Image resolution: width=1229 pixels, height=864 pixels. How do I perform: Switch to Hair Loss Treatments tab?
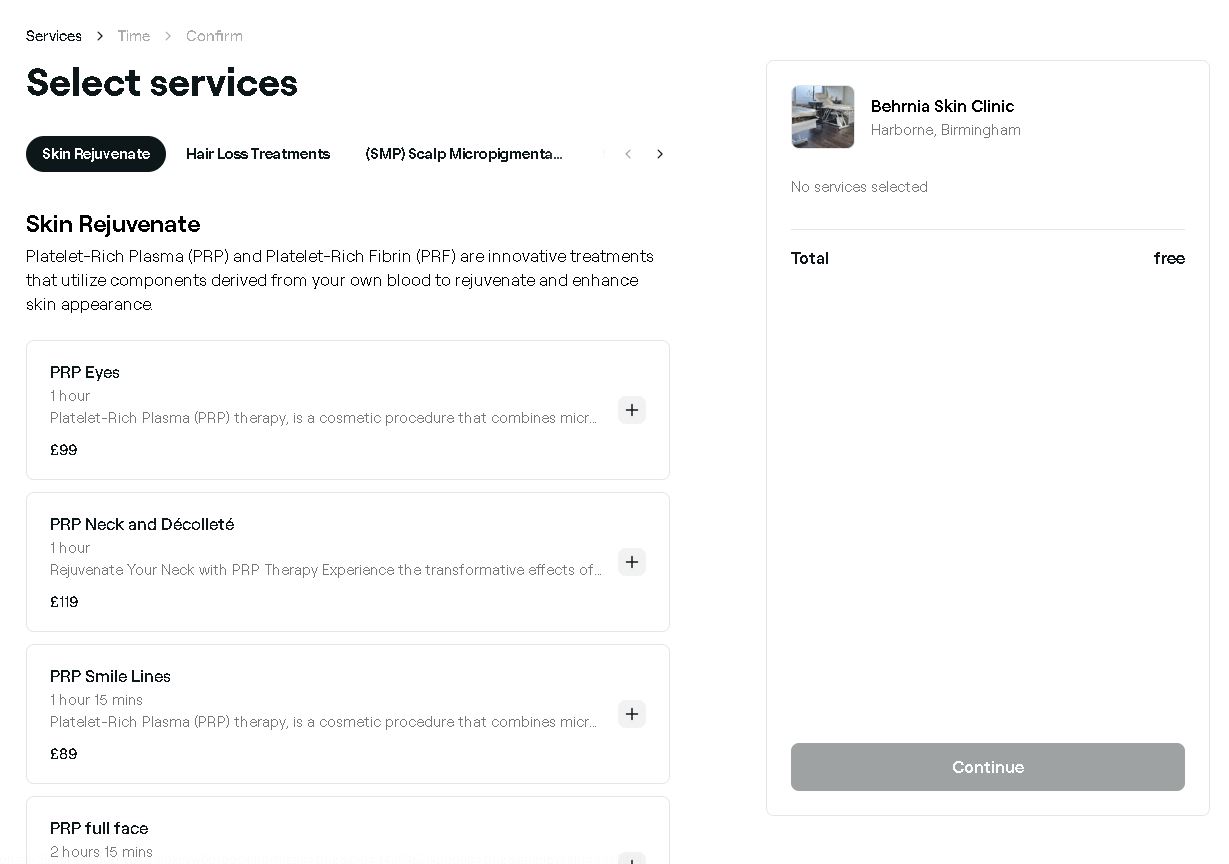[x=258, y=154]
